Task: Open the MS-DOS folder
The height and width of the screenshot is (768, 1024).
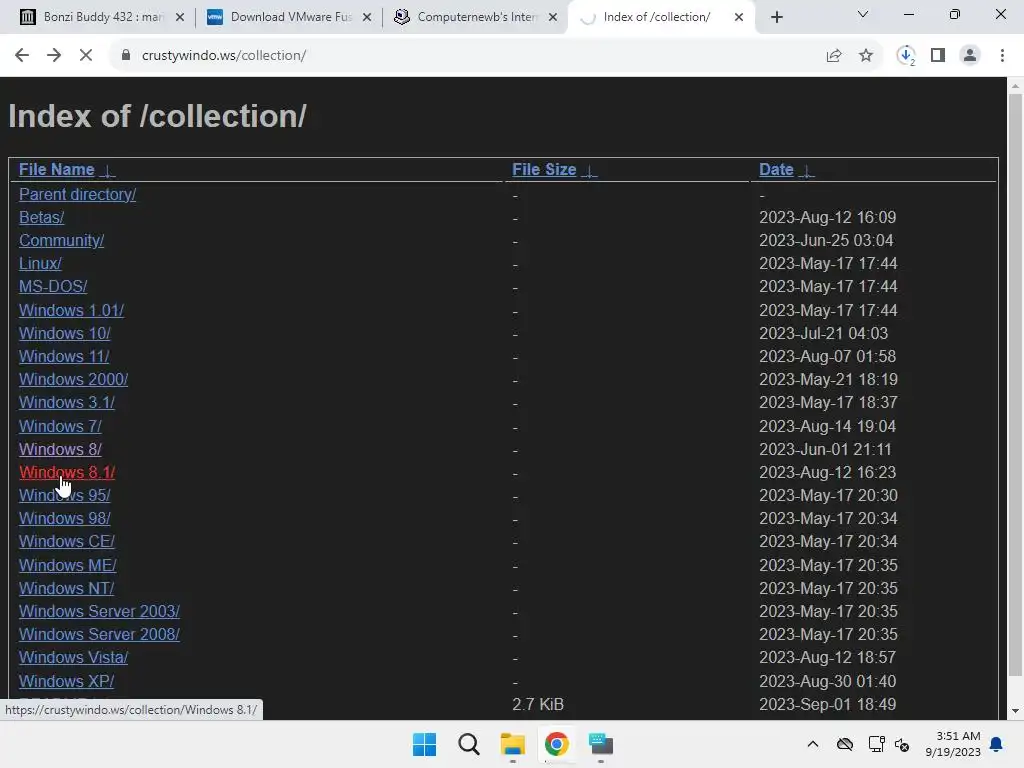Action: (53, 287)
